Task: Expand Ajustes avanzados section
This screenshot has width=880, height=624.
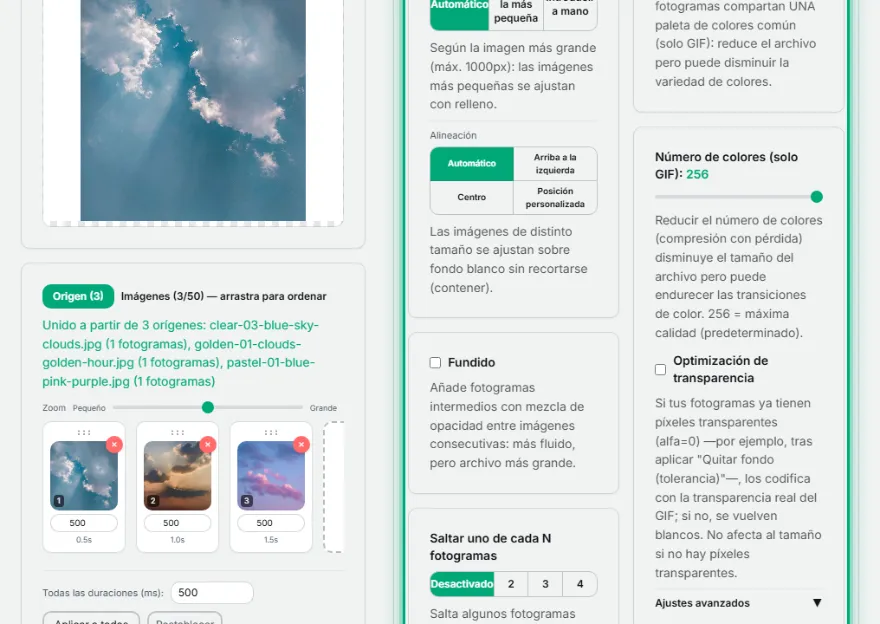Action: (739, 603)
